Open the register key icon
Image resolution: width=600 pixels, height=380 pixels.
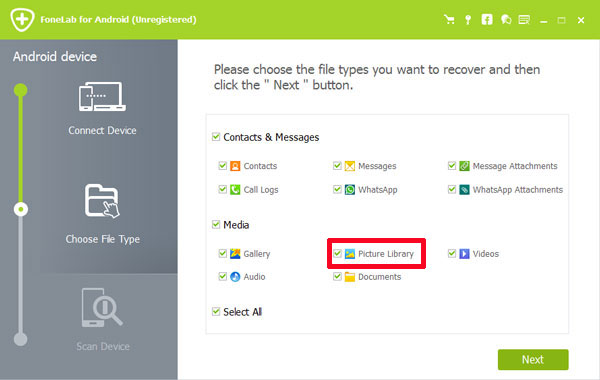(468, 20)
